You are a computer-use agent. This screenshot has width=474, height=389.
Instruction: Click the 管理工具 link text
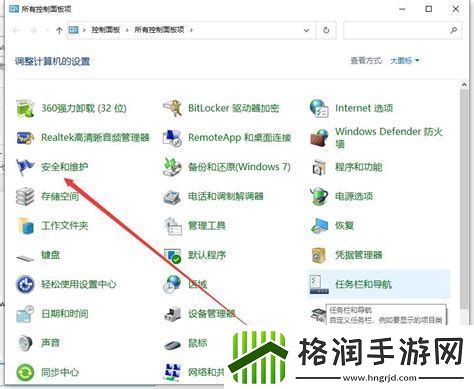pyautogui.click(x=207, y=226)
